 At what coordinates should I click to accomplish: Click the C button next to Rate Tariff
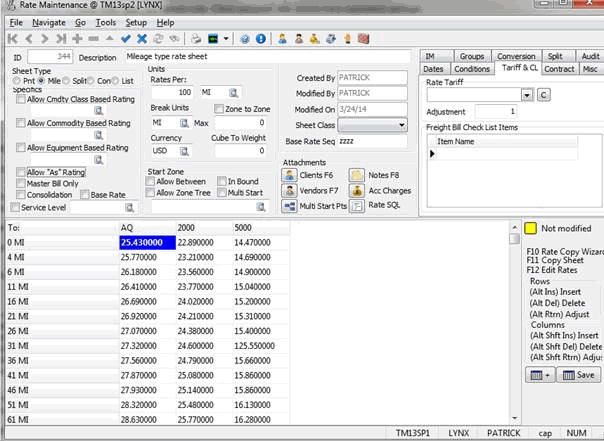click(x=544, y=95)
